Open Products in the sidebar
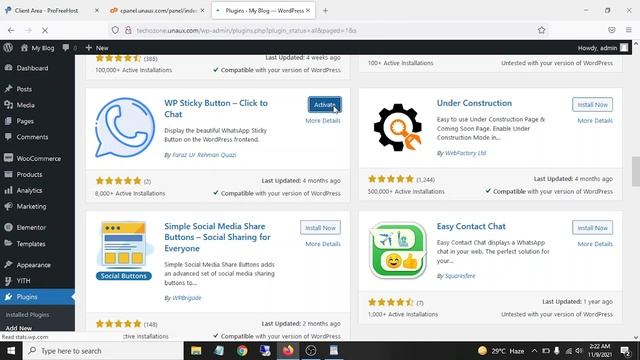This screenshot has width=640, height=360. pyautogui.click(x=29, y=174)
